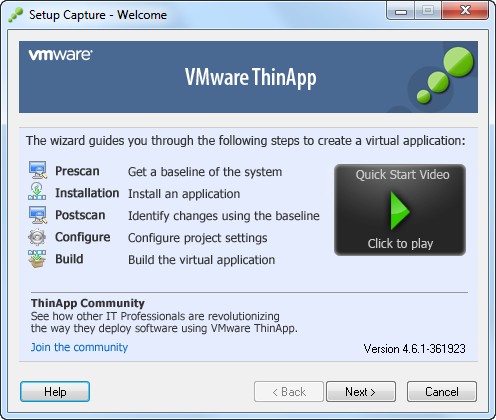Click the Help button

55,392
